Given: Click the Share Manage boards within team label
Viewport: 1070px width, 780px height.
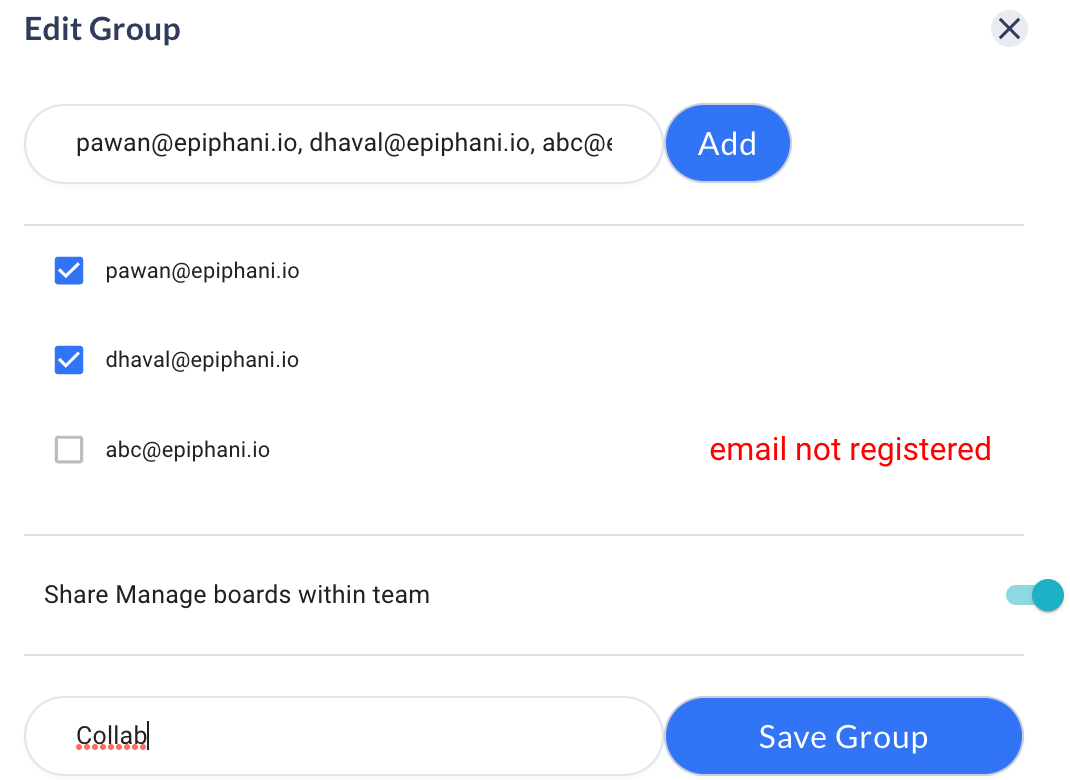Looking at the screenshot, I should [237, 595].
